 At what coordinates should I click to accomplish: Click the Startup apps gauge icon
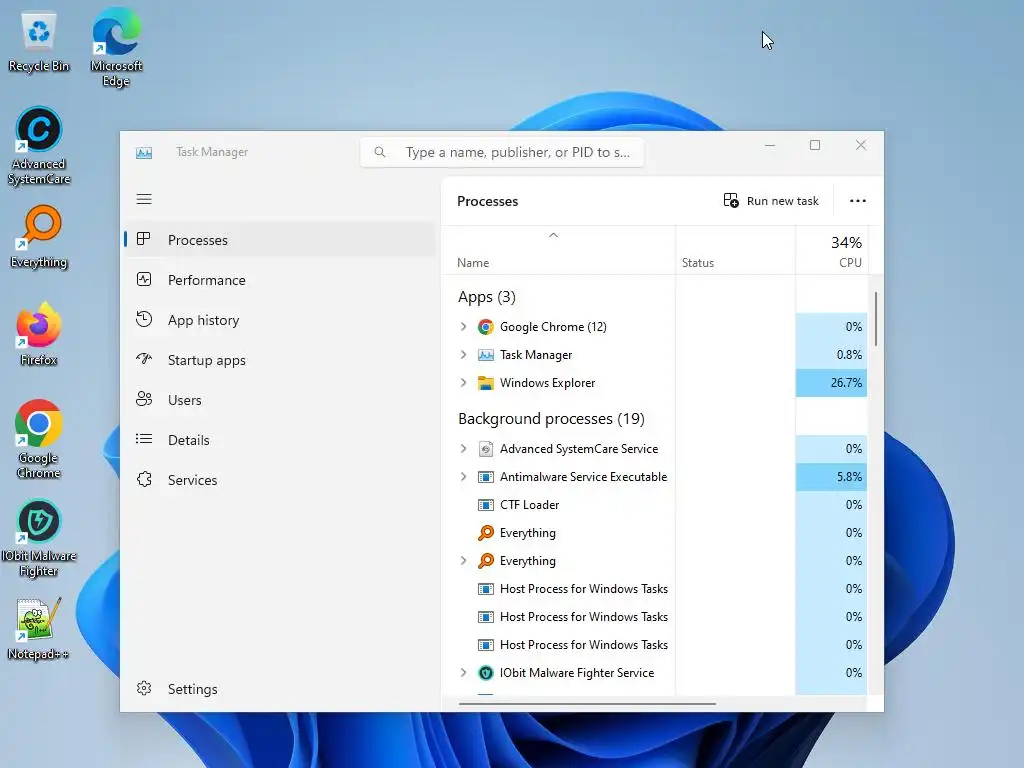(x=144, y=359)
